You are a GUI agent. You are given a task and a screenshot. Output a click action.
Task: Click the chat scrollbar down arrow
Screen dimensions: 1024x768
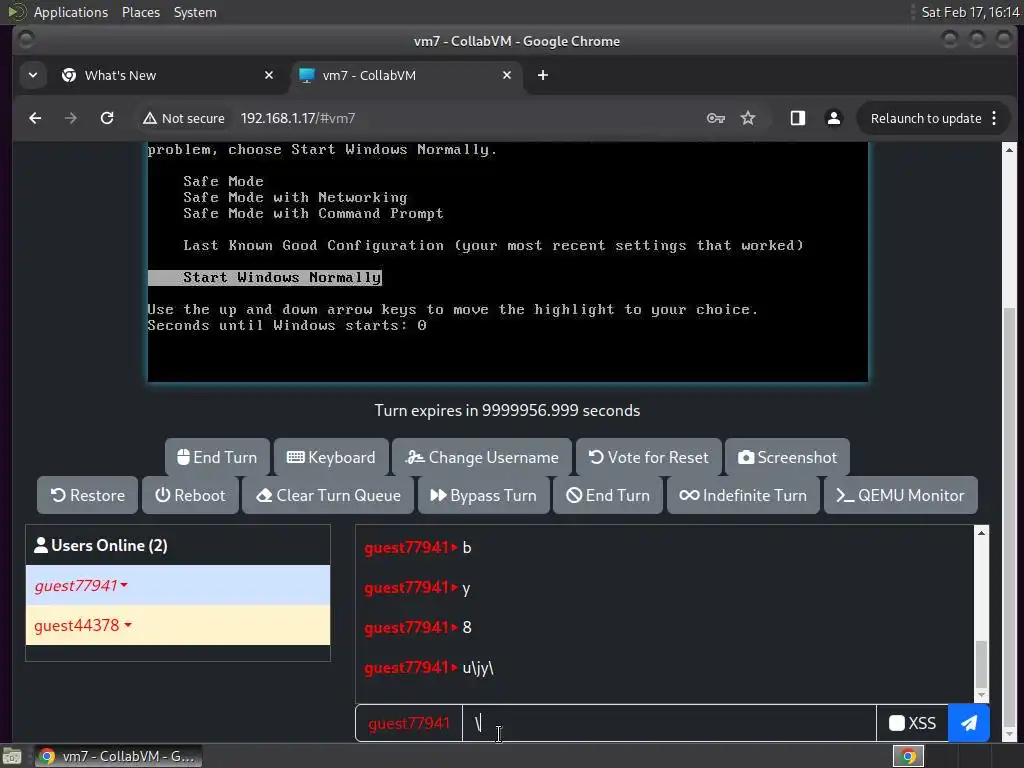click(981, 696)
